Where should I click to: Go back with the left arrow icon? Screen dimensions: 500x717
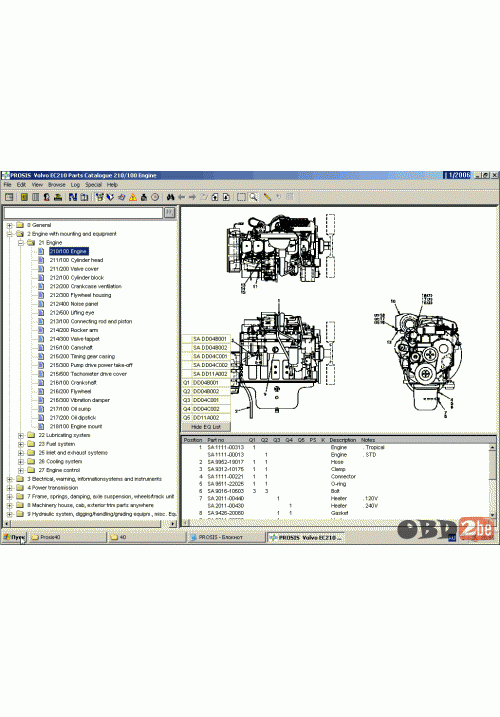pos(182,197)
